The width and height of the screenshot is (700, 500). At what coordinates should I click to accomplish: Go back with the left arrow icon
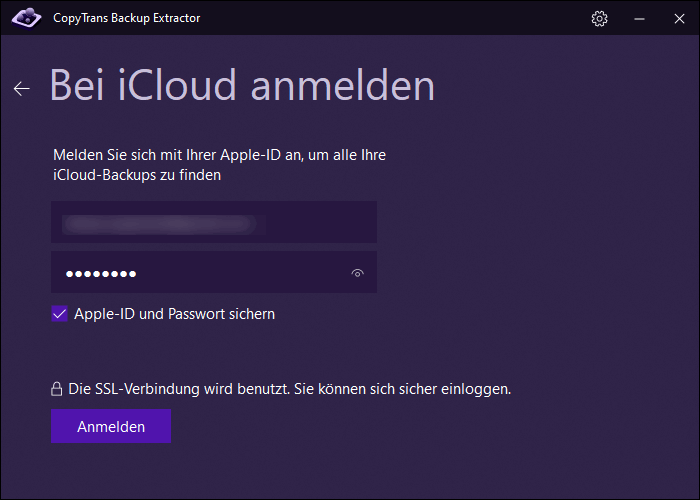[x=21, y=89]
